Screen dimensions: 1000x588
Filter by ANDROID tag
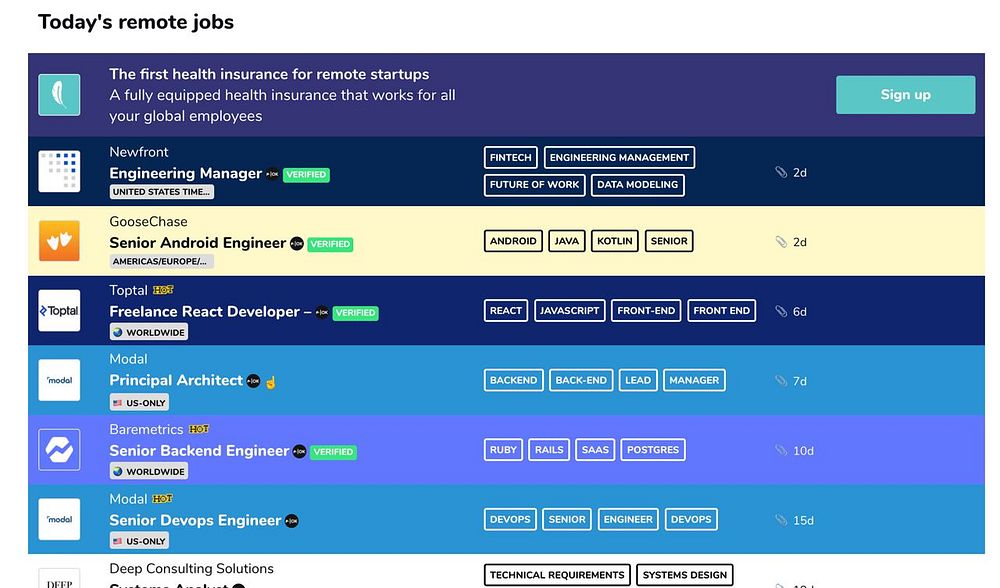513,241
